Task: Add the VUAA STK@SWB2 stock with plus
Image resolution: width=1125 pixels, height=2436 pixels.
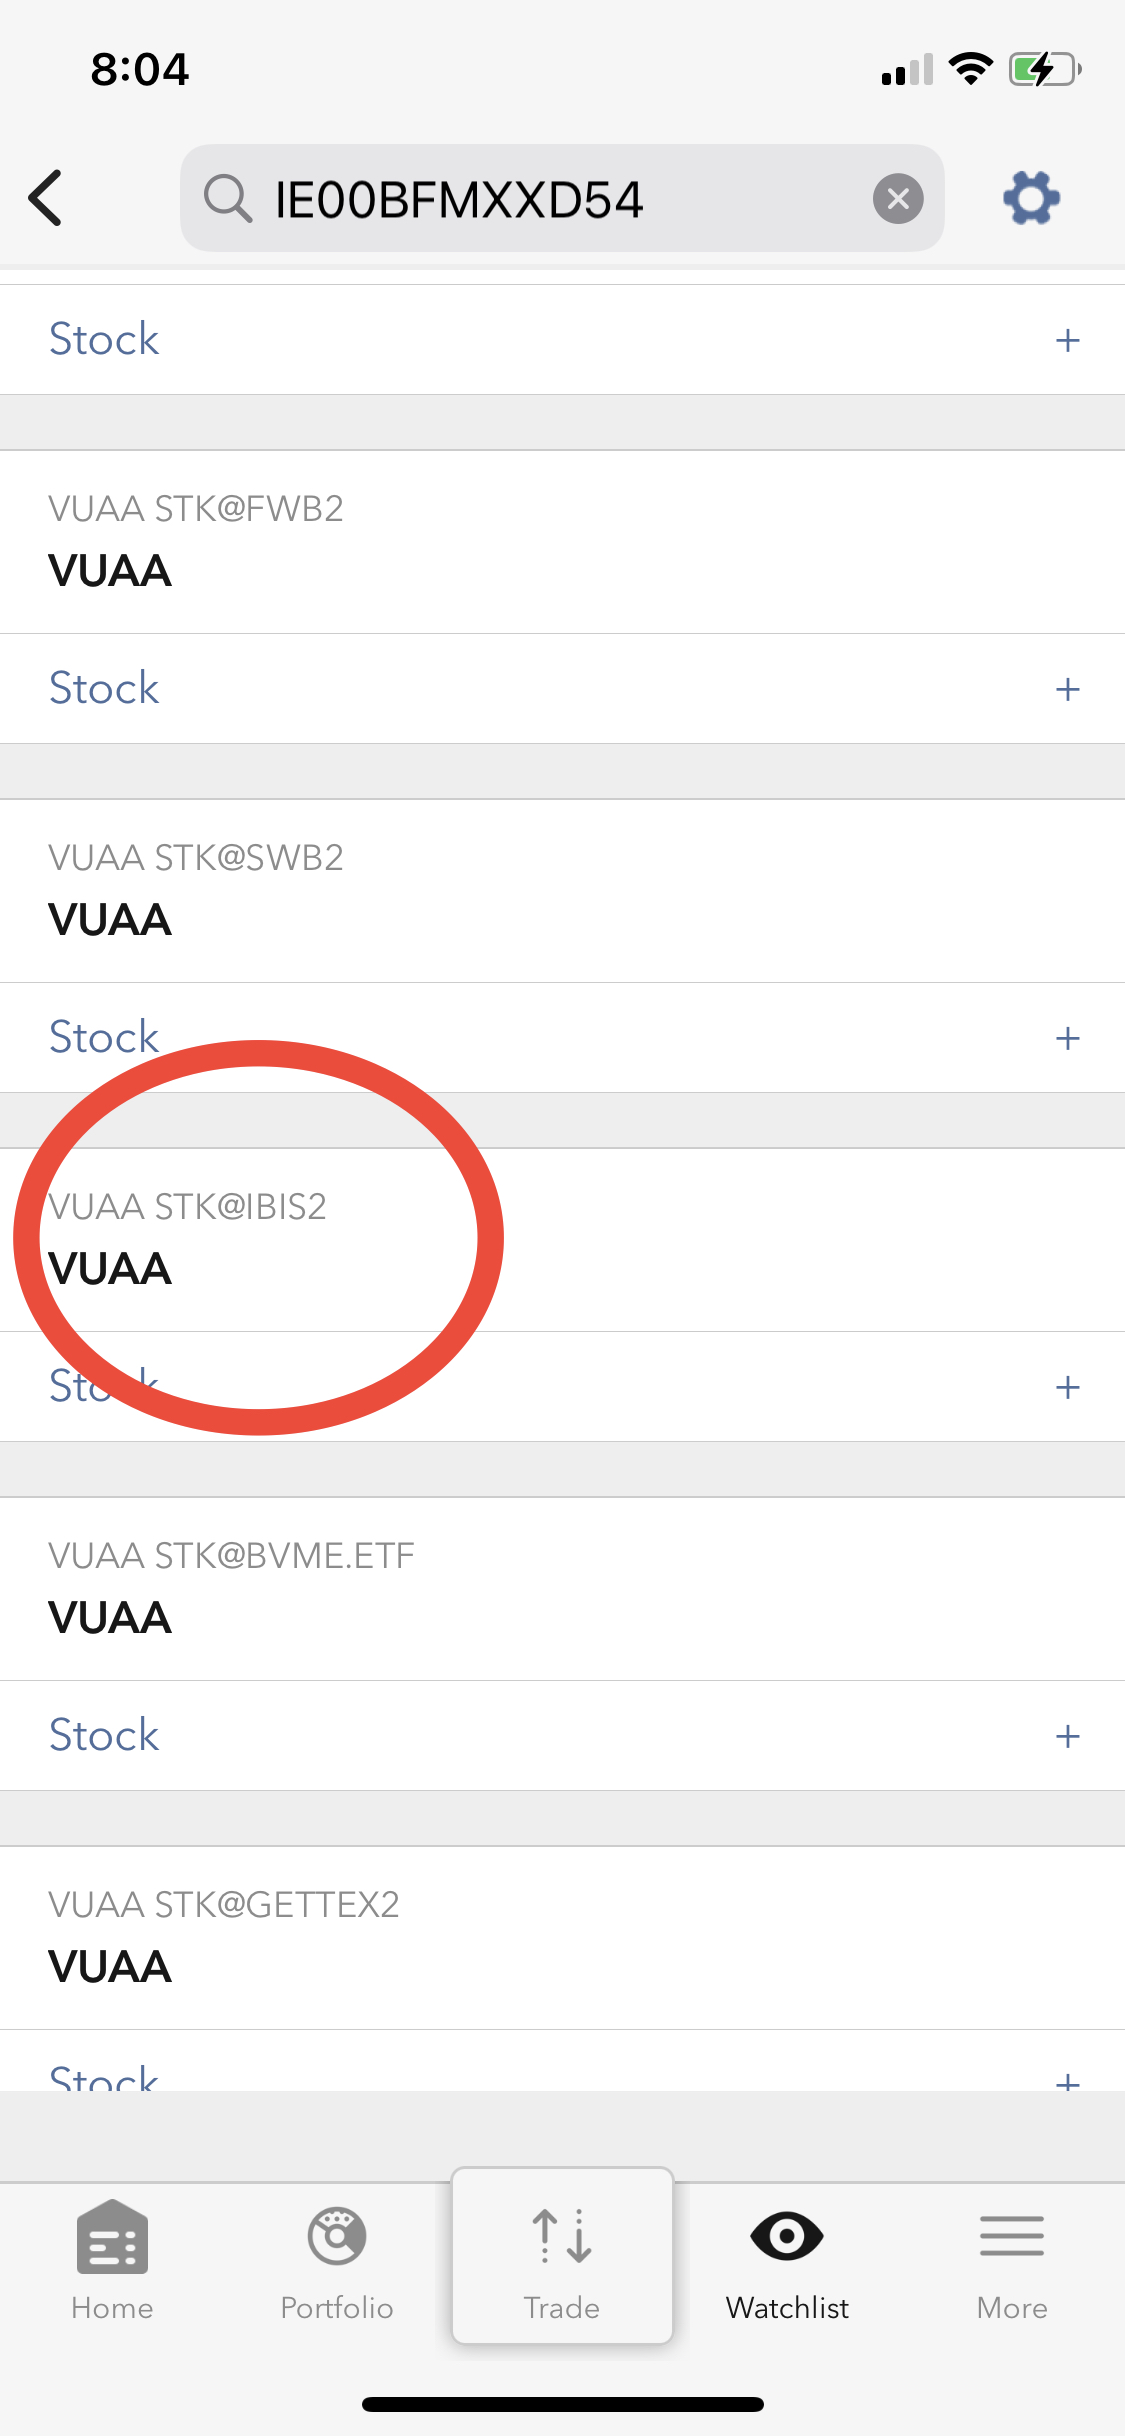Action: (x=1067, y=1038)
